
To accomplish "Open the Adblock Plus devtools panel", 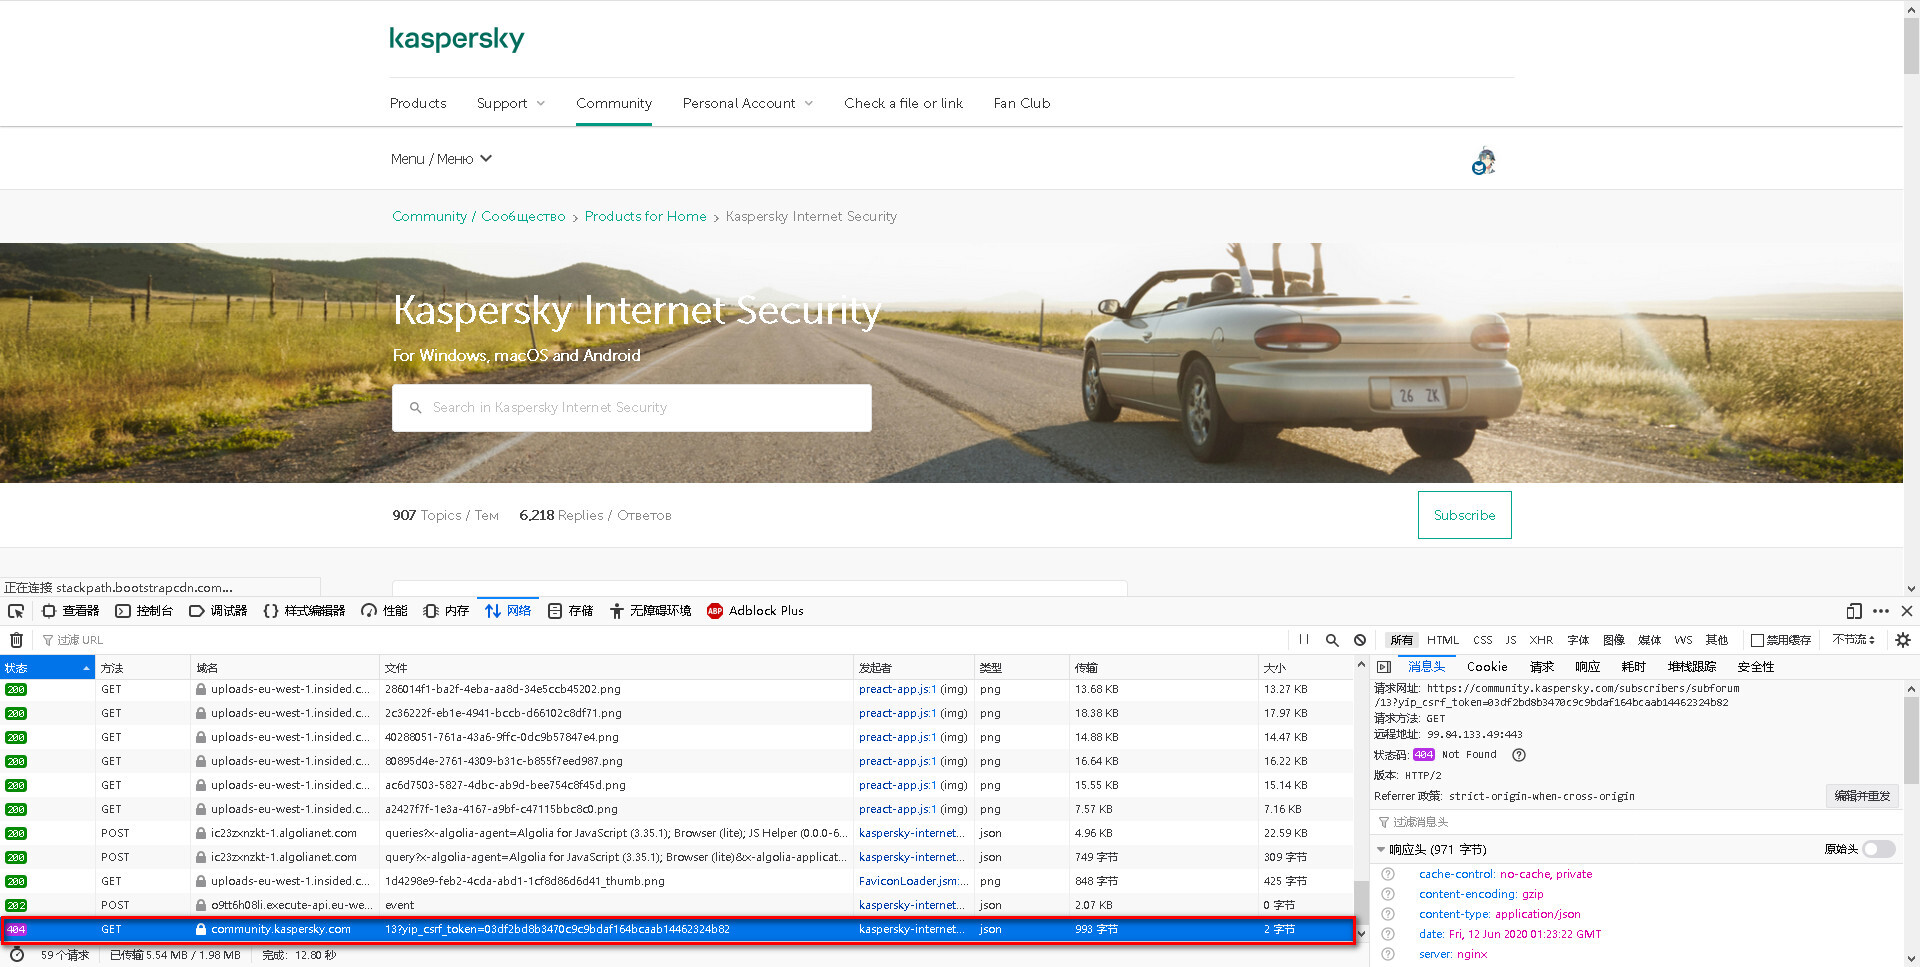I will click(x=755, y=611).
